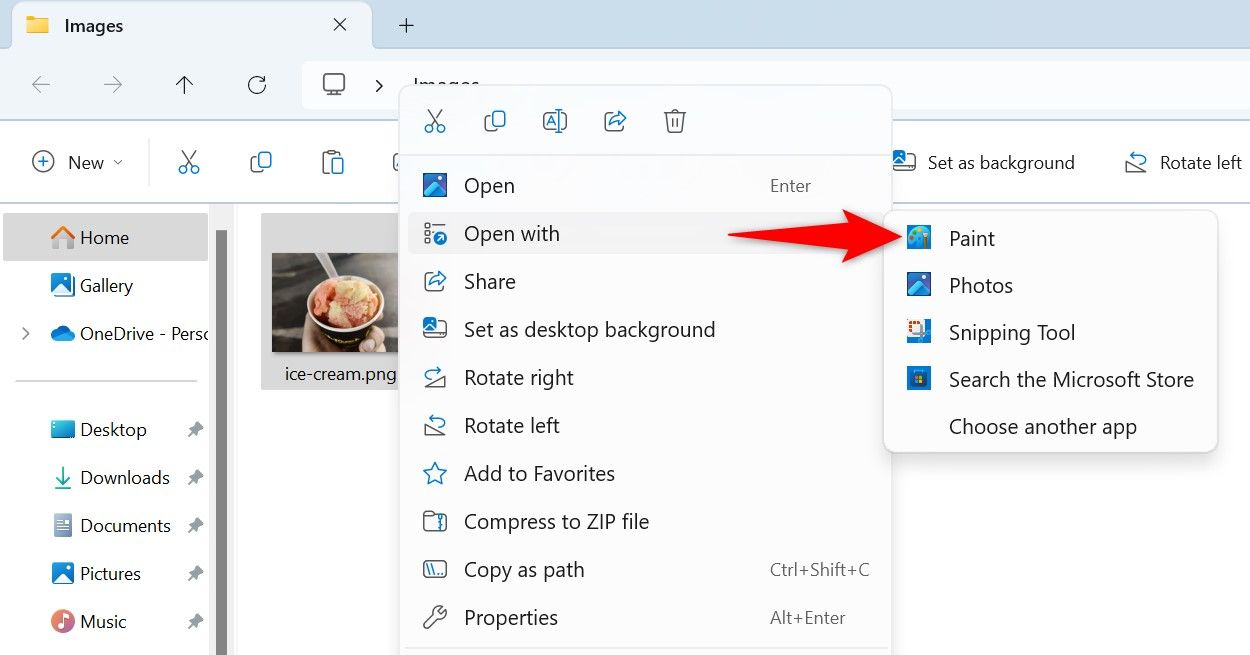Image resolution: width=1250 pixels, height=655 pixels.
Task: Select the ice-cream.png thumbnail
Action: click(x=335, y=302)
